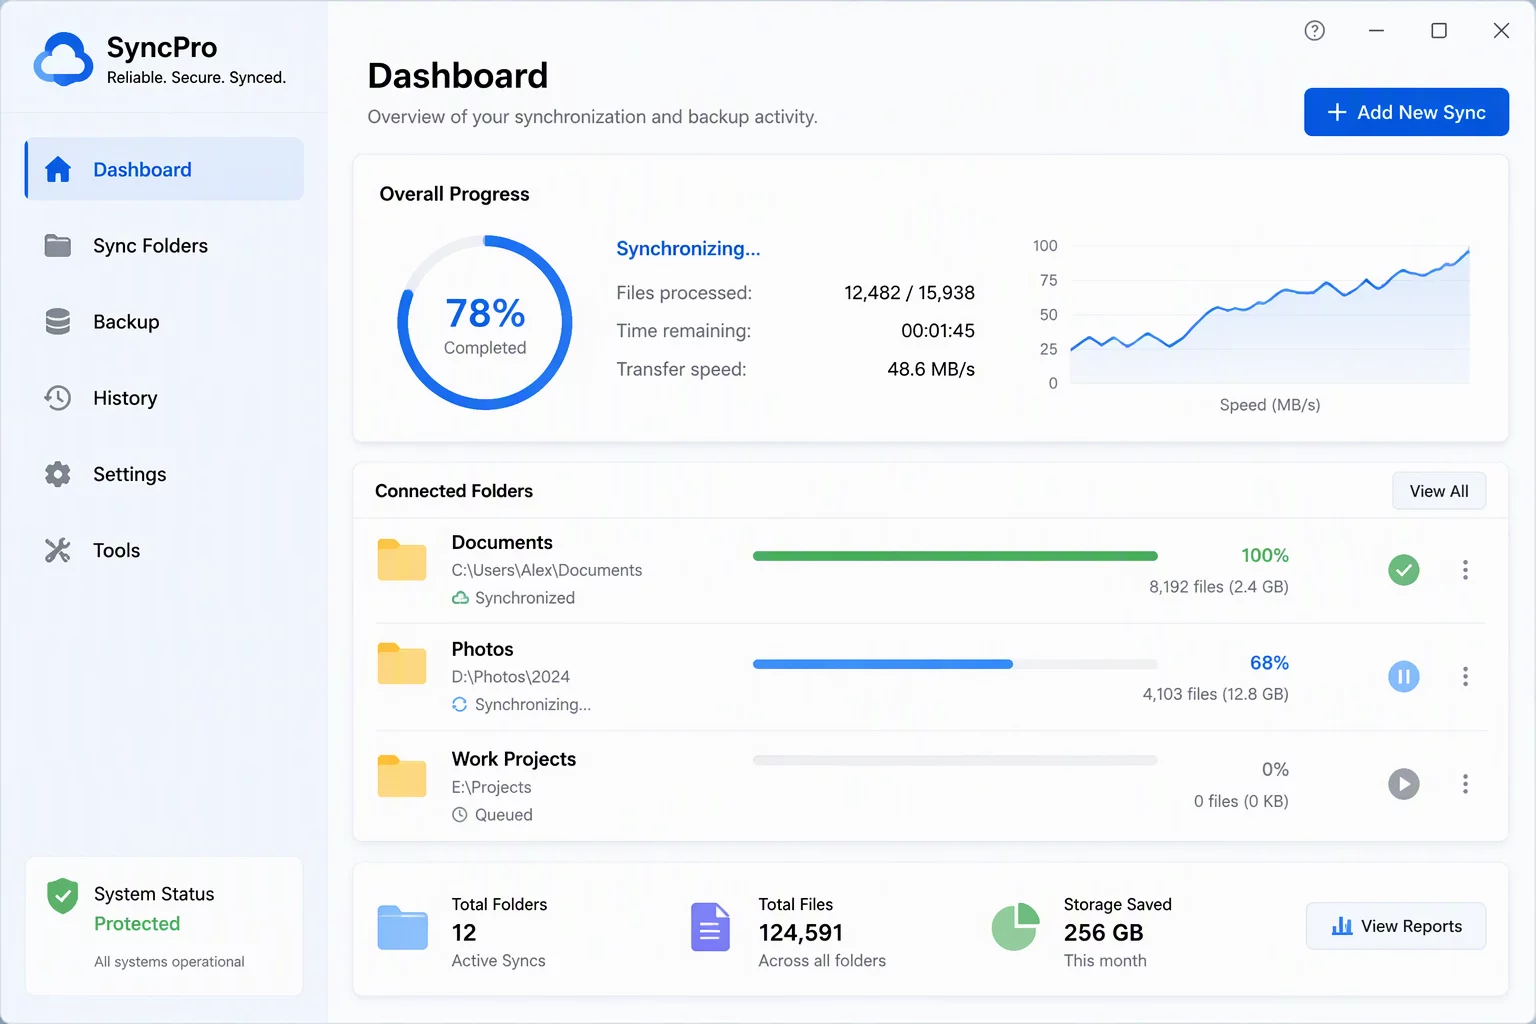The image size is (1536, 1024).
Task: Click the Speed (MB/s) line chart
Action: point(1270,314)
